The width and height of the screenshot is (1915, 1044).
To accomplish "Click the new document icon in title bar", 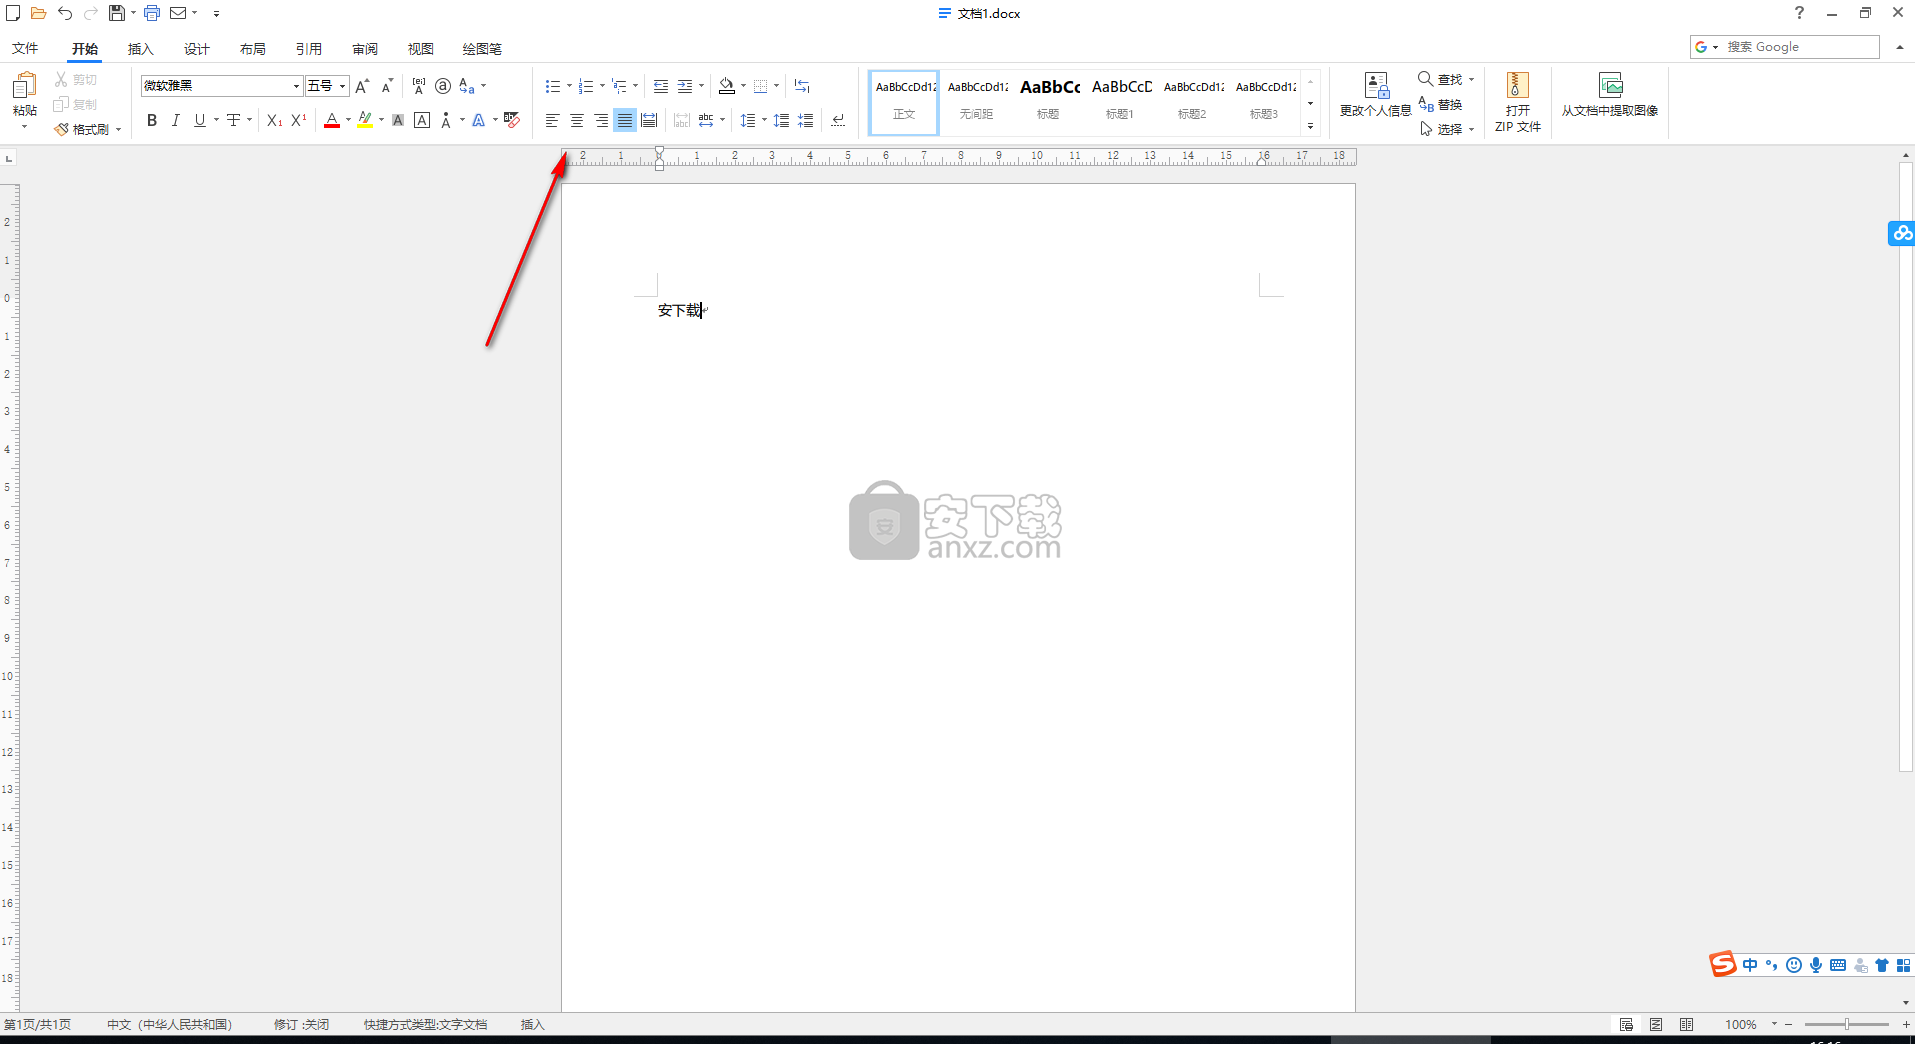I will [13, 13].
